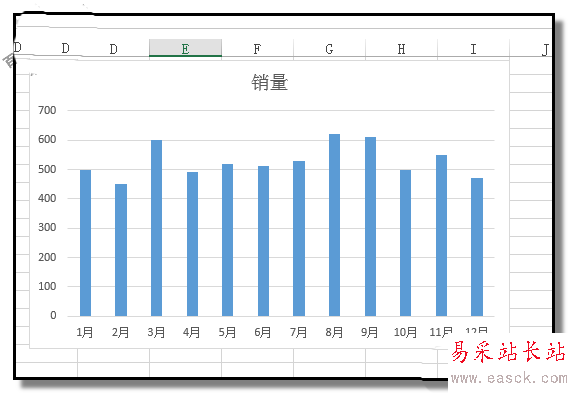Click the 3月 category axis label
The height and width of the screenshot is (393, 568).
pyautogui.click(x=156, y=332)
